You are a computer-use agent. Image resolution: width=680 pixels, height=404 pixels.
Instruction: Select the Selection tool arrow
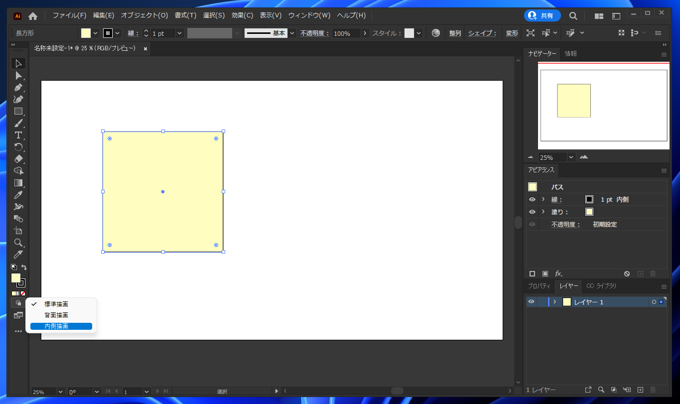click(x=18, y=64)
